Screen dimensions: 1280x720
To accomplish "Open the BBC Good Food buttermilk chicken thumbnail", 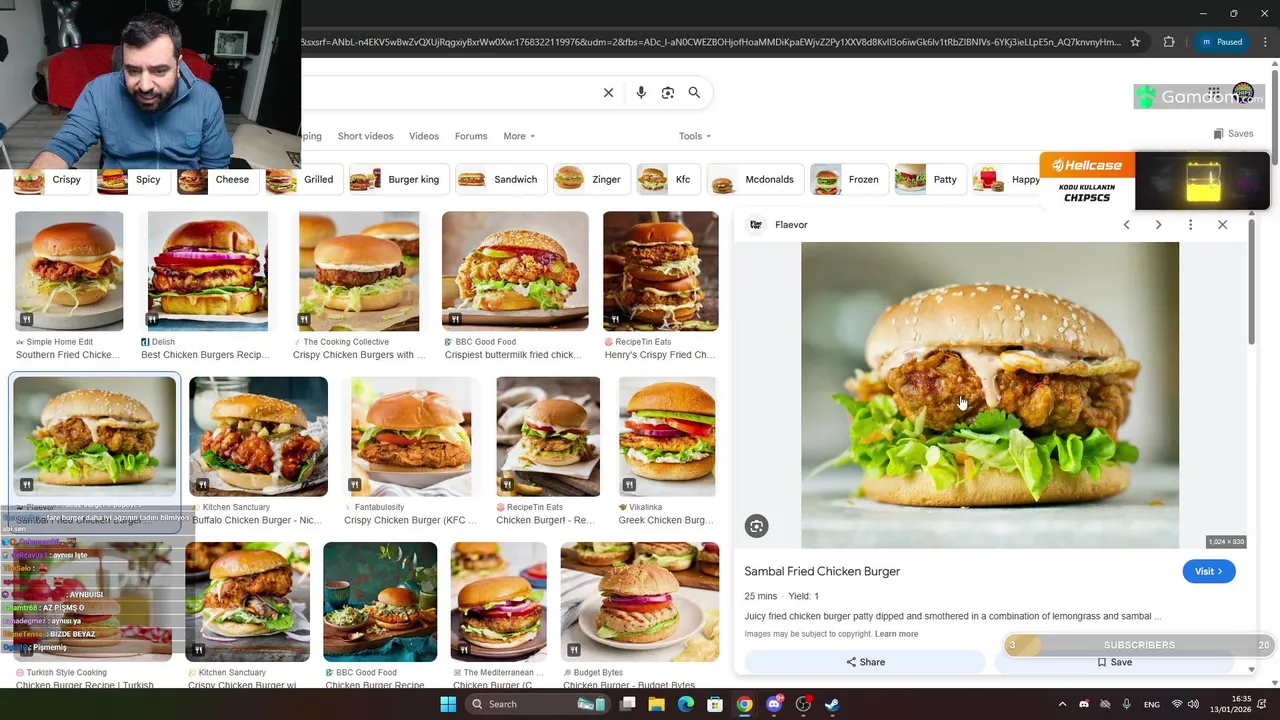I will [515, 271].
